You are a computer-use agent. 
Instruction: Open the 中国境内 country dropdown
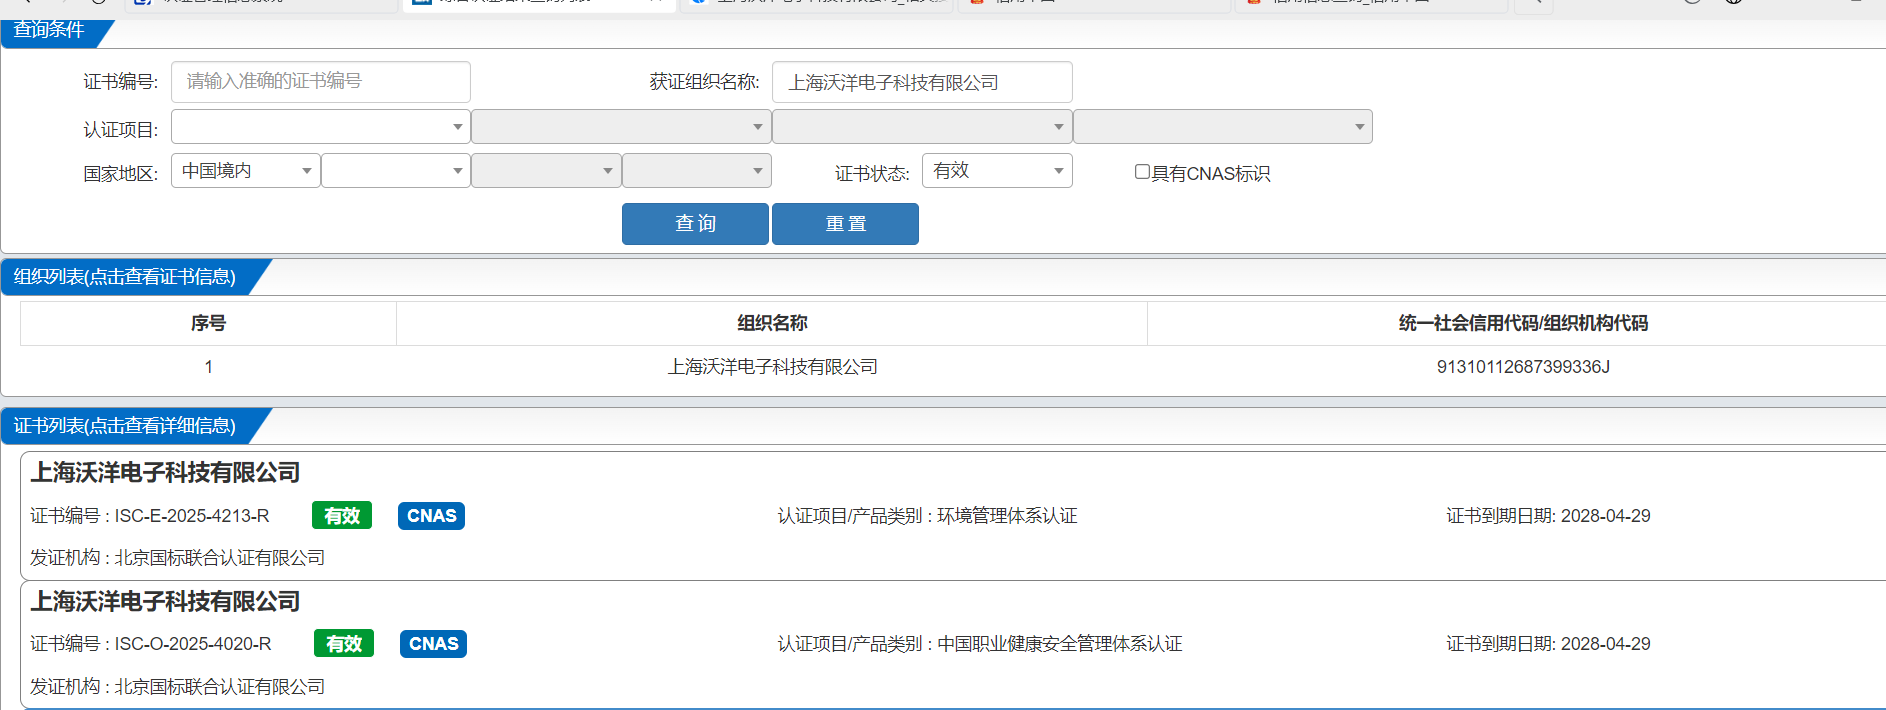[x=246, y=171]
